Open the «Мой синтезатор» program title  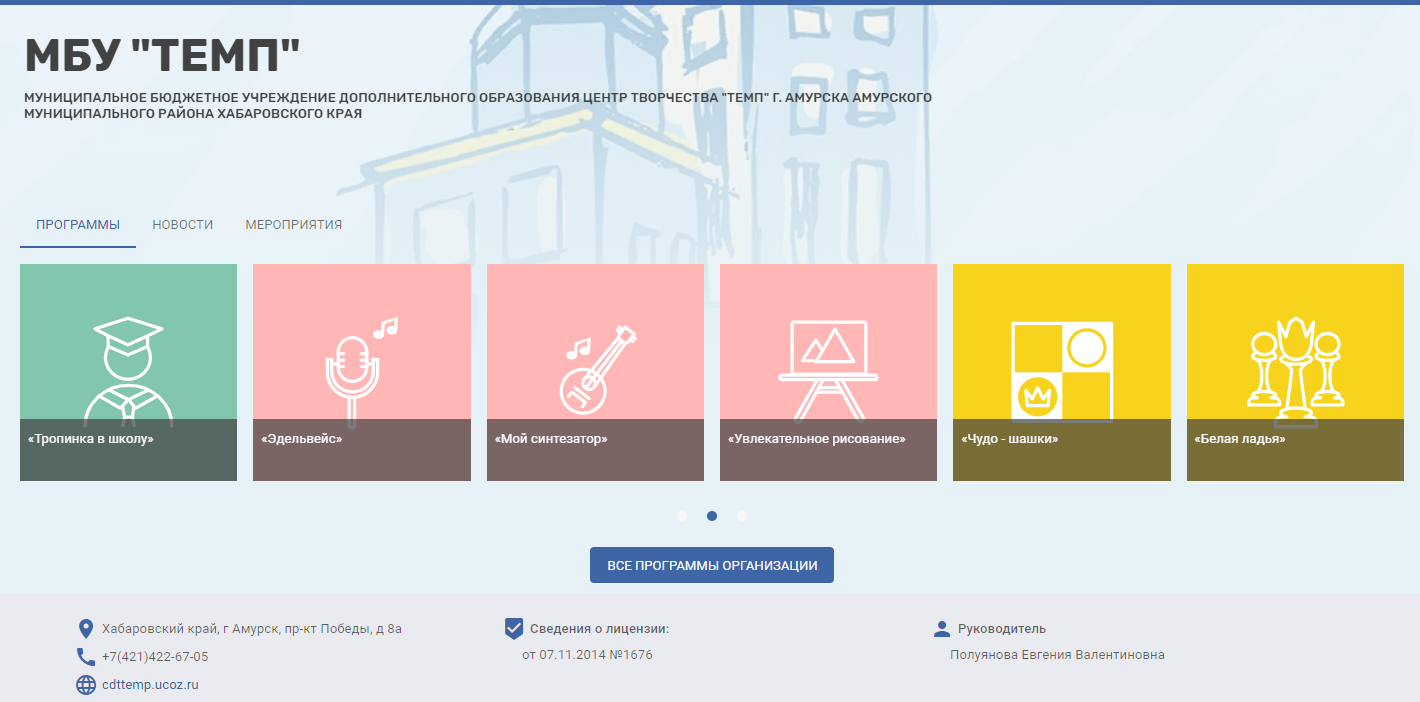(551, 439)
